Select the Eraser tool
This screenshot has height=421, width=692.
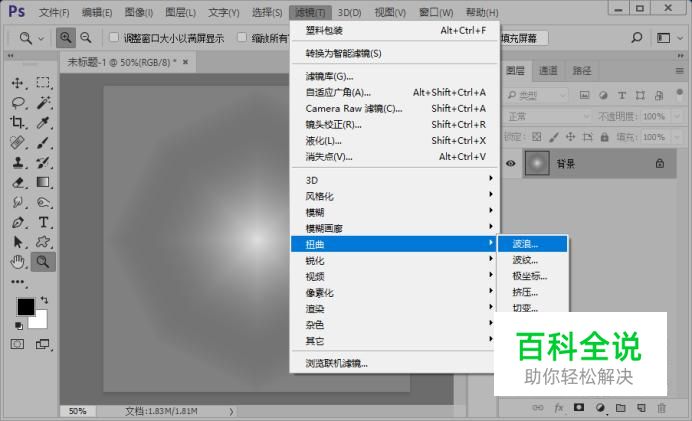(18, 182)
